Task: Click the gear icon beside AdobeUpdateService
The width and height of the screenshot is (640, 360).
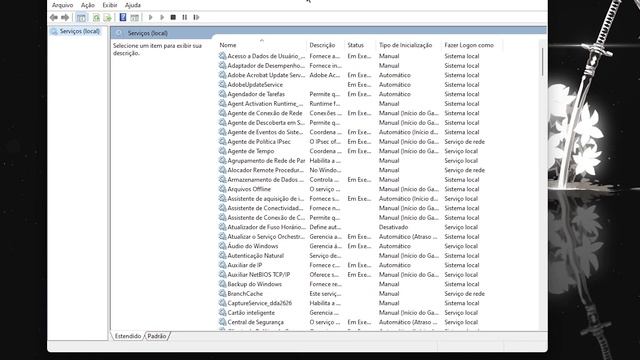Action: [222, 84]
